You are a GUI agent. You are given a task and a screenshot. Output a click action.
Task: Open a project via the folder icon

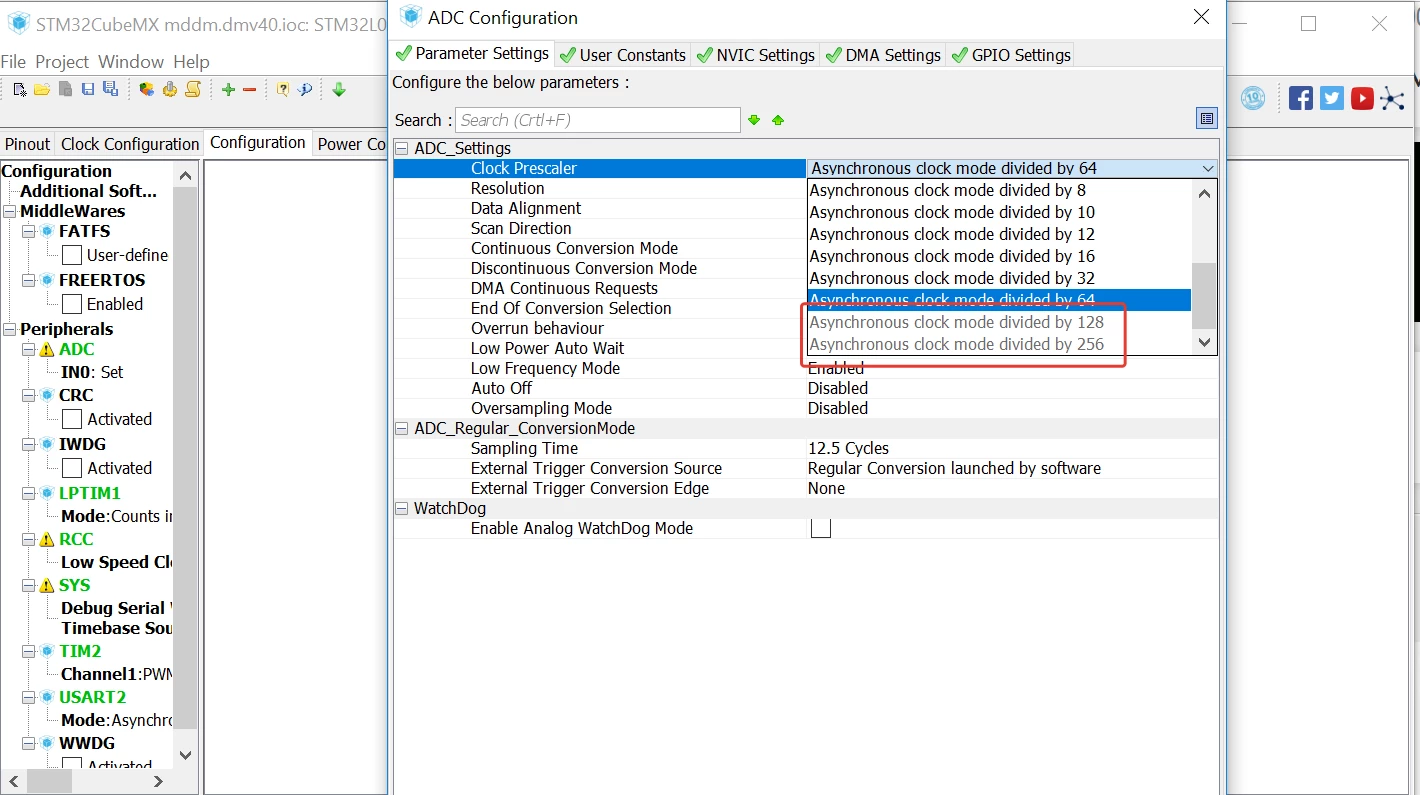[x=42, y=90]
